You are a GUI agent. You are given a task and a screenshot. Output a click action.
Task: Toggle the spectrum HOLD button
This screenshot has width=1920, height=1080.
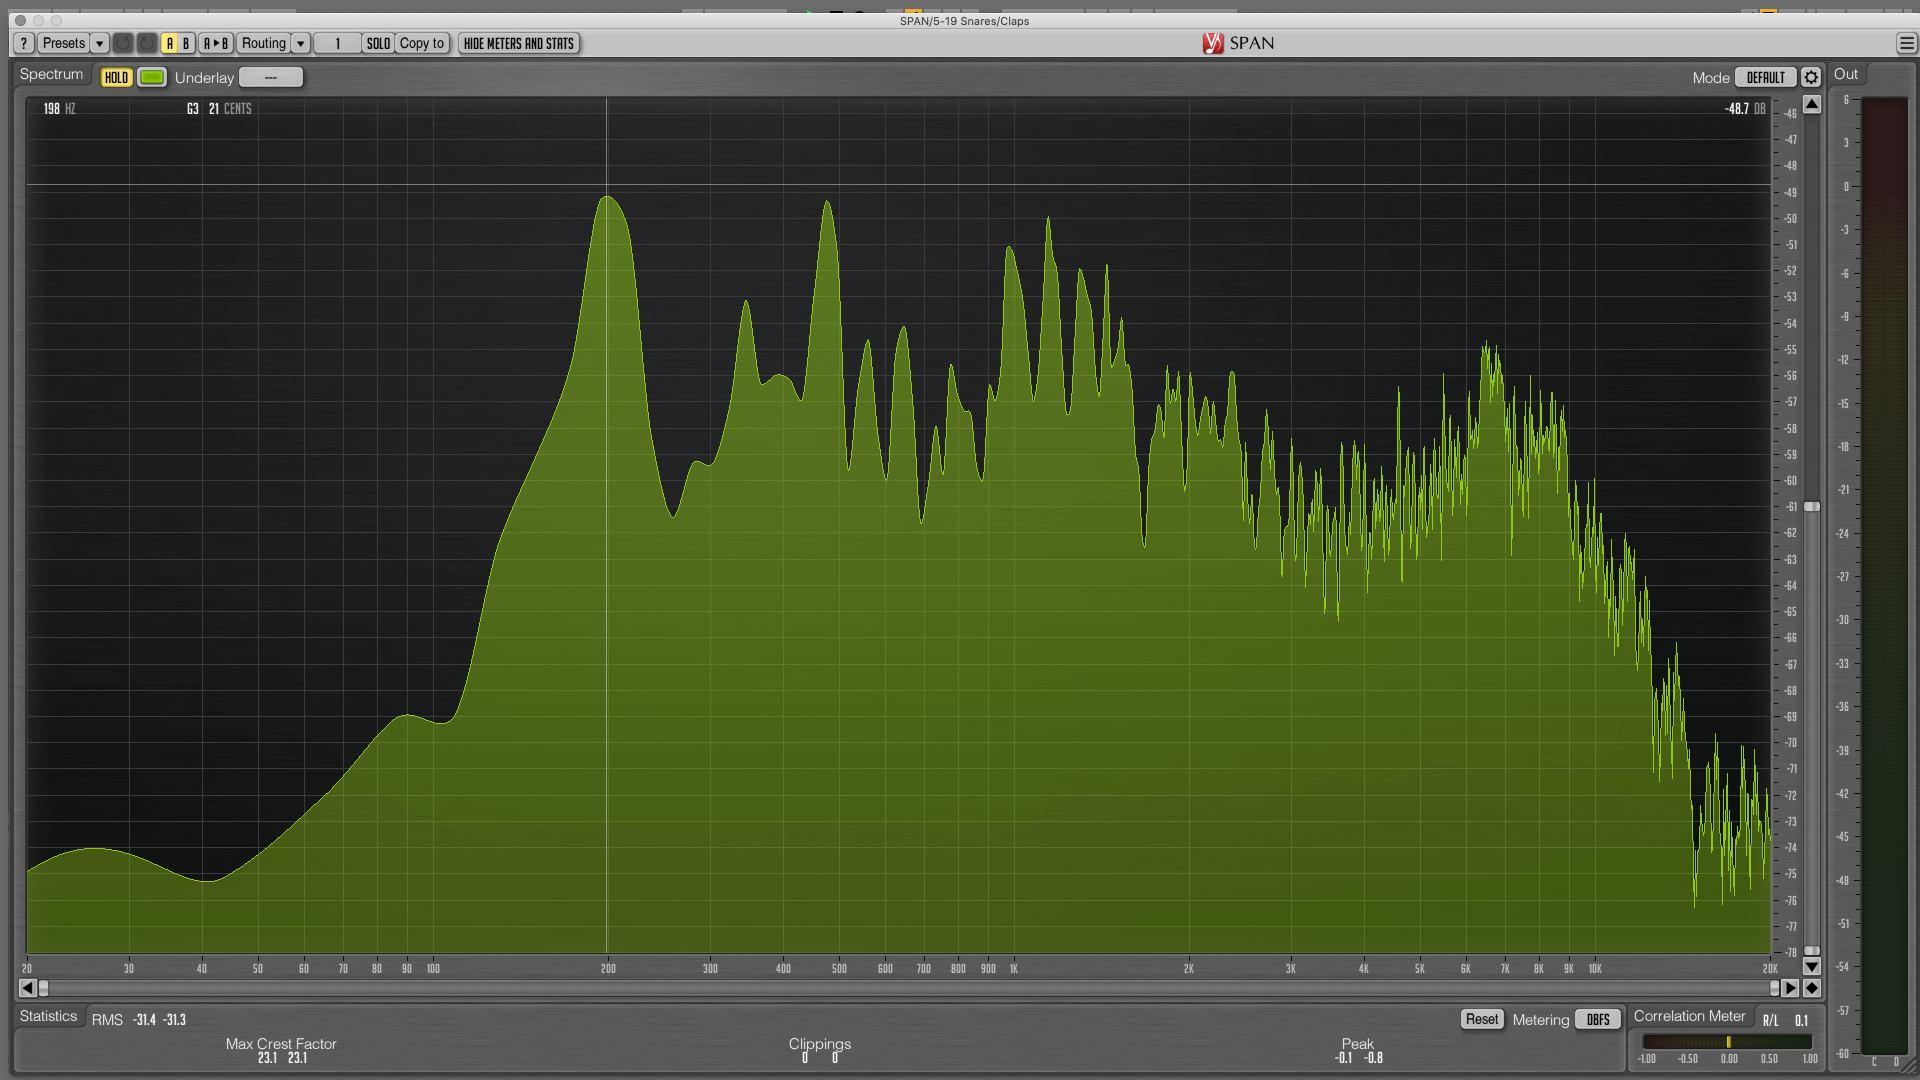pos(116,78)
